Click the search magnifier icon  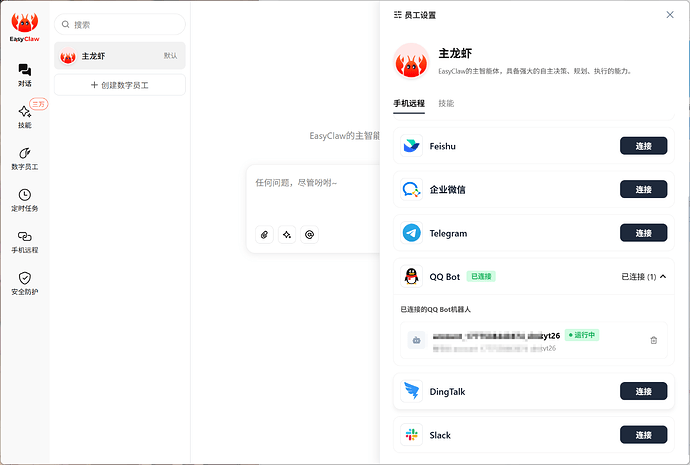[x=66, y=24]
